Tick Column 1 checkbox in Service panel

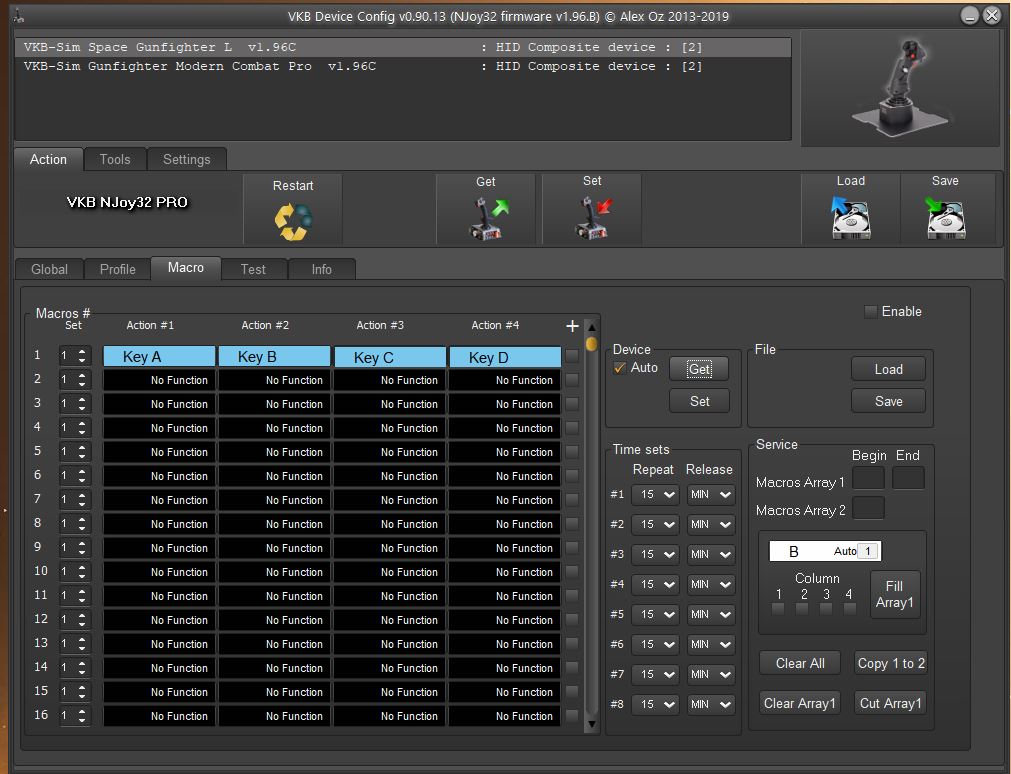click(778, 609)
